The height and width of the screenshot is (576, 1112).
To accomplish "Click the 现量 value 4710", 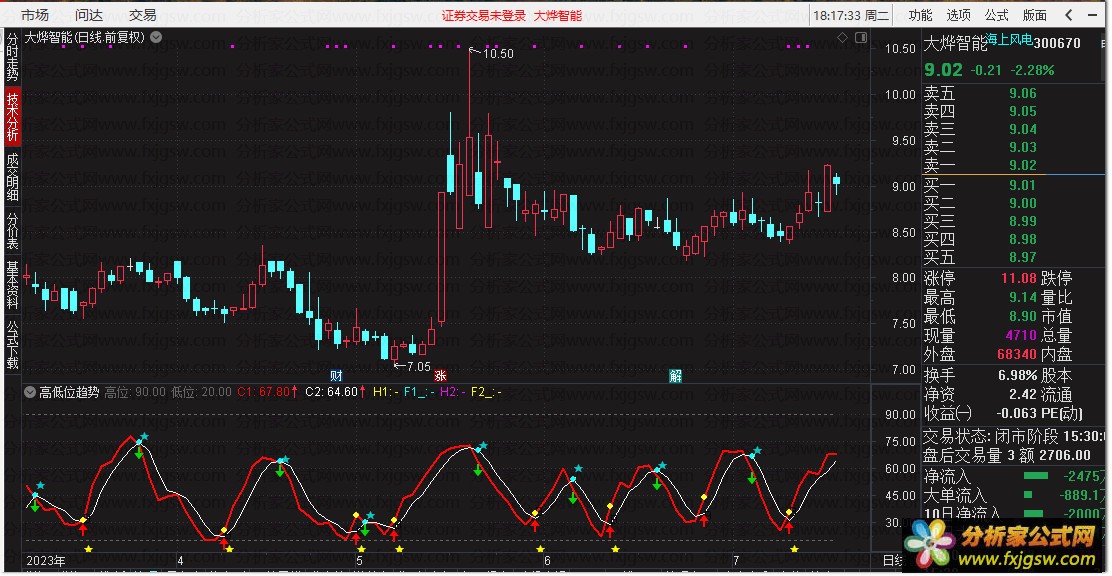I will 1021,336.
